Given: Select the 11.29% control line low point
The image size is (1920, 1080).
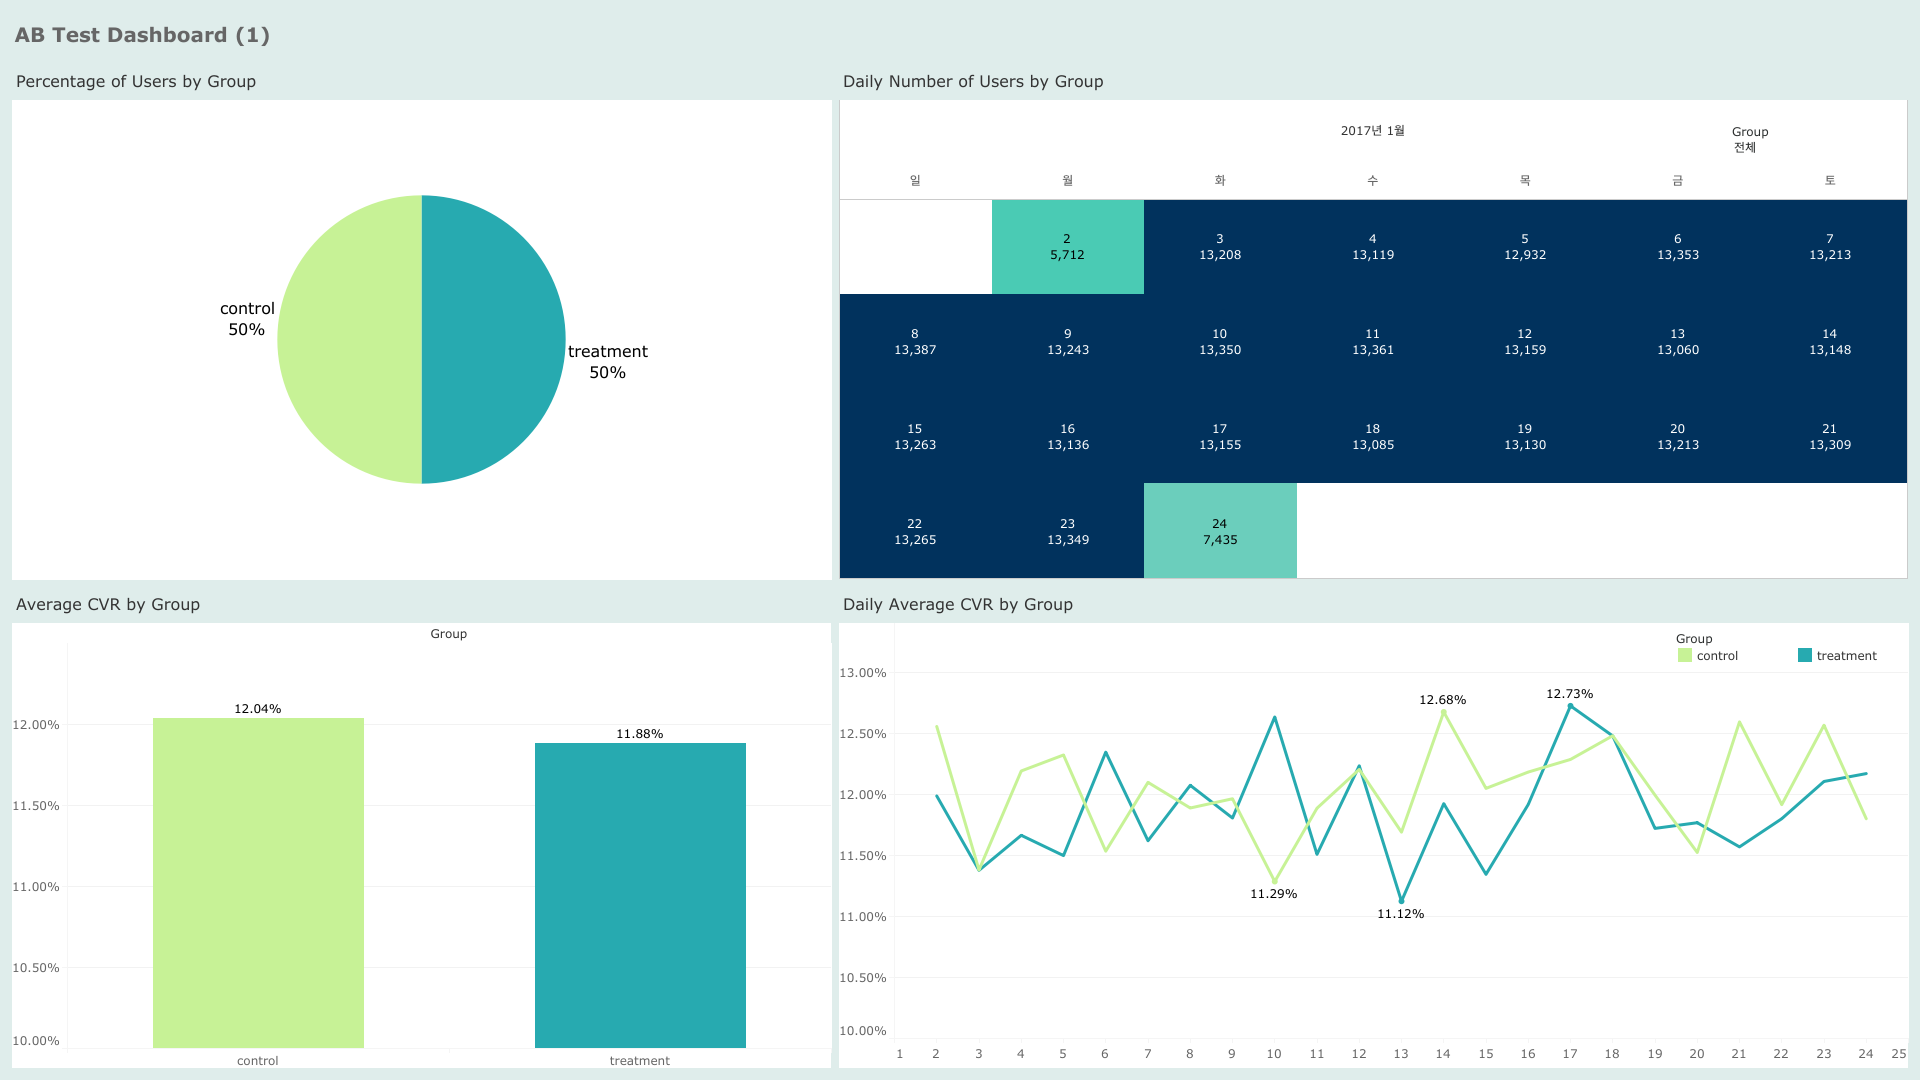Looking at the screenshot, I should (x=1274, y=881).
